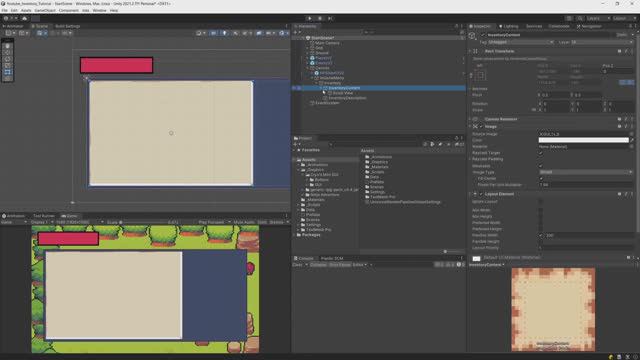Screen dimensions: 640x360
Task: Open the Plastic SCM tab
Action: pos(332,258)
